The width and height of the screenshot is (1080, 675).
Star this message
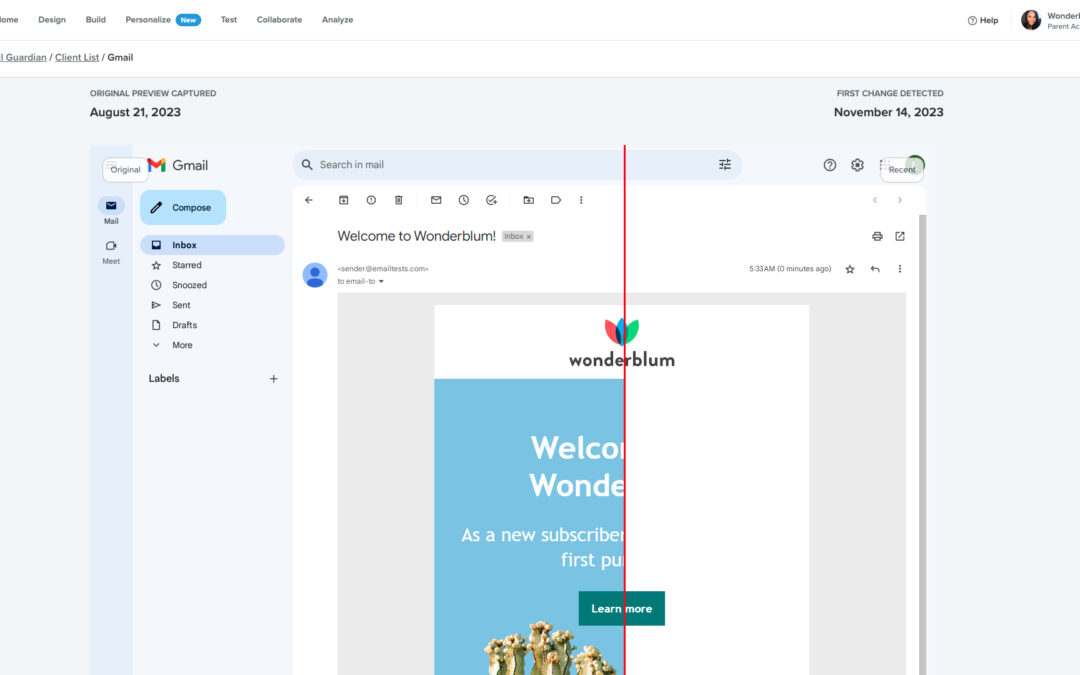tap(850, 269)
